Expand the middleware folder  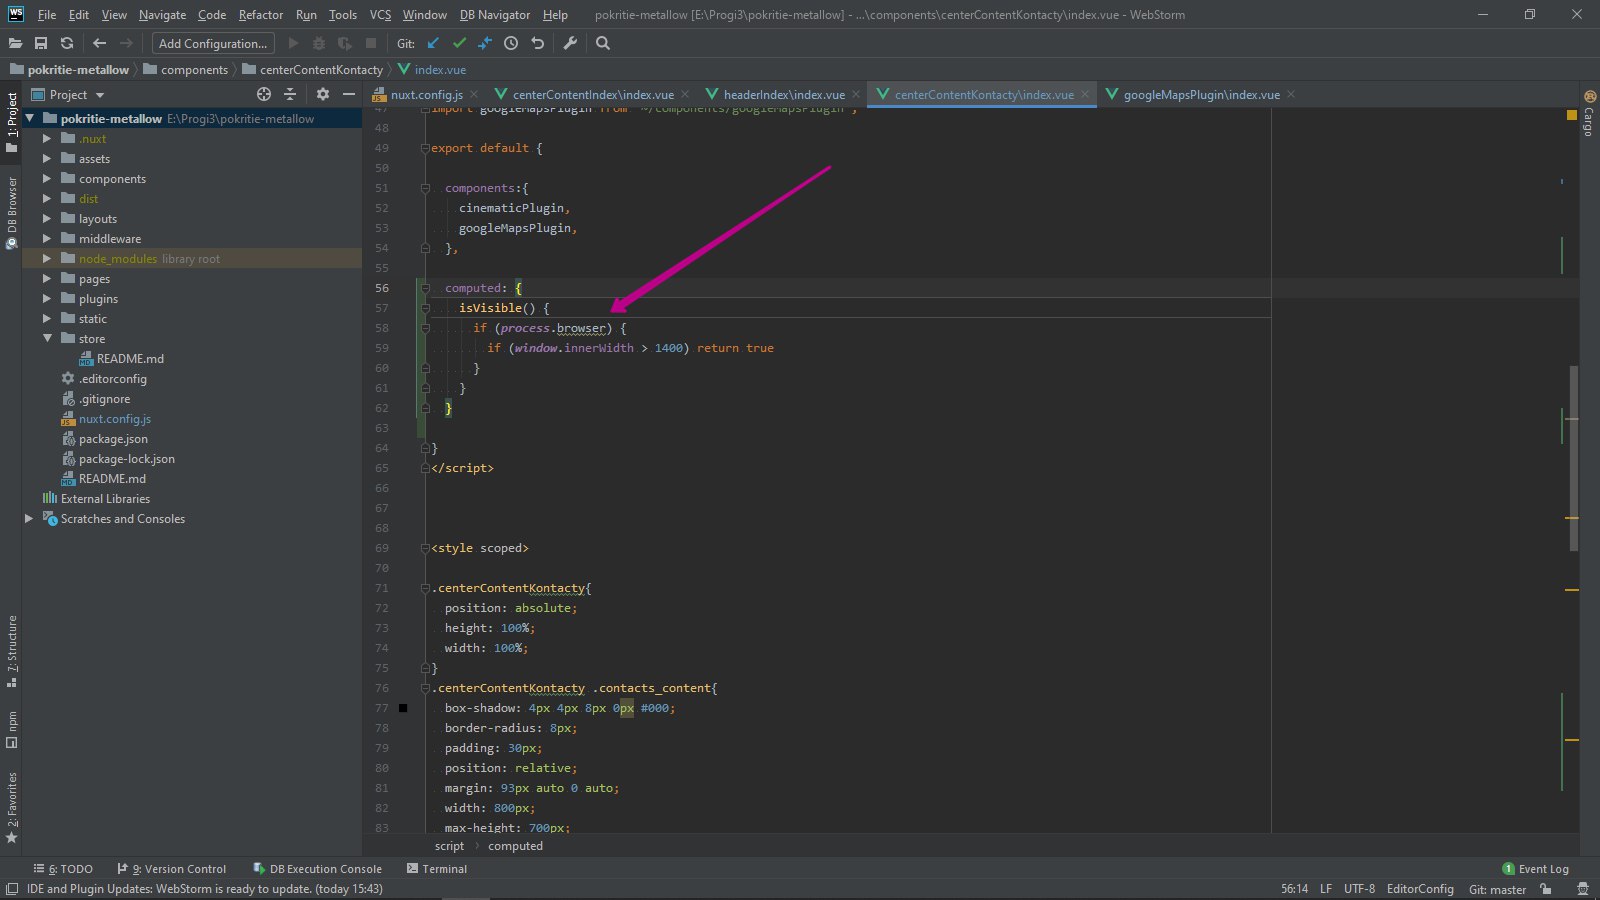tap(46, 238)
